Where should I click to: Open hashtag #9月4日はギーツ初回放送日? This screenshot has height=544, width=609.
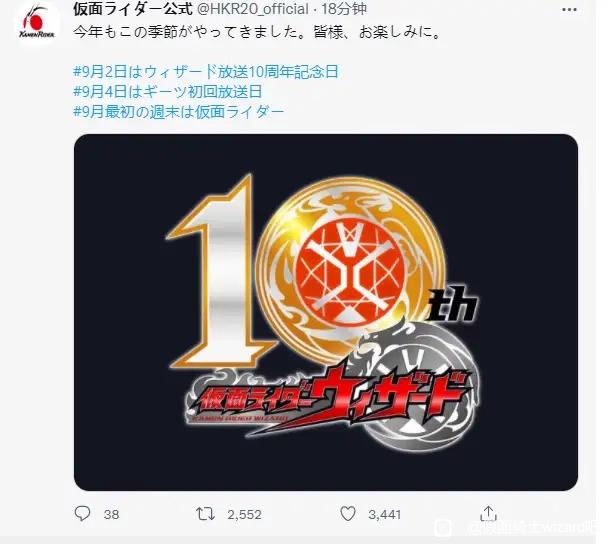(x=168, y=92)
